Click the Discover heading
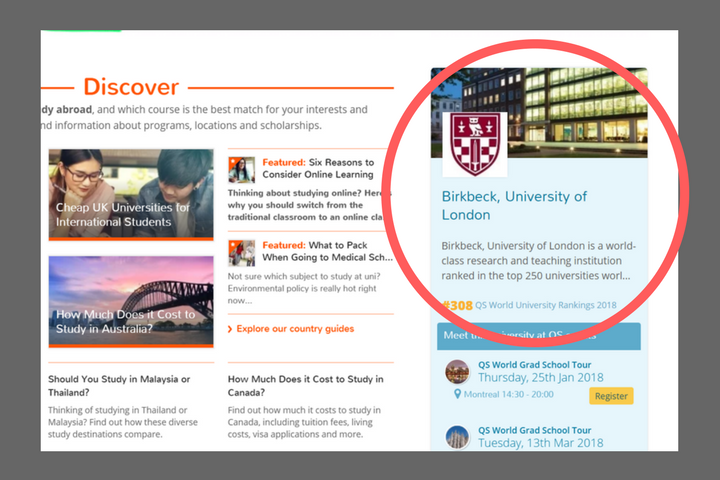The image size is (720, 480). tap(131, 87)
